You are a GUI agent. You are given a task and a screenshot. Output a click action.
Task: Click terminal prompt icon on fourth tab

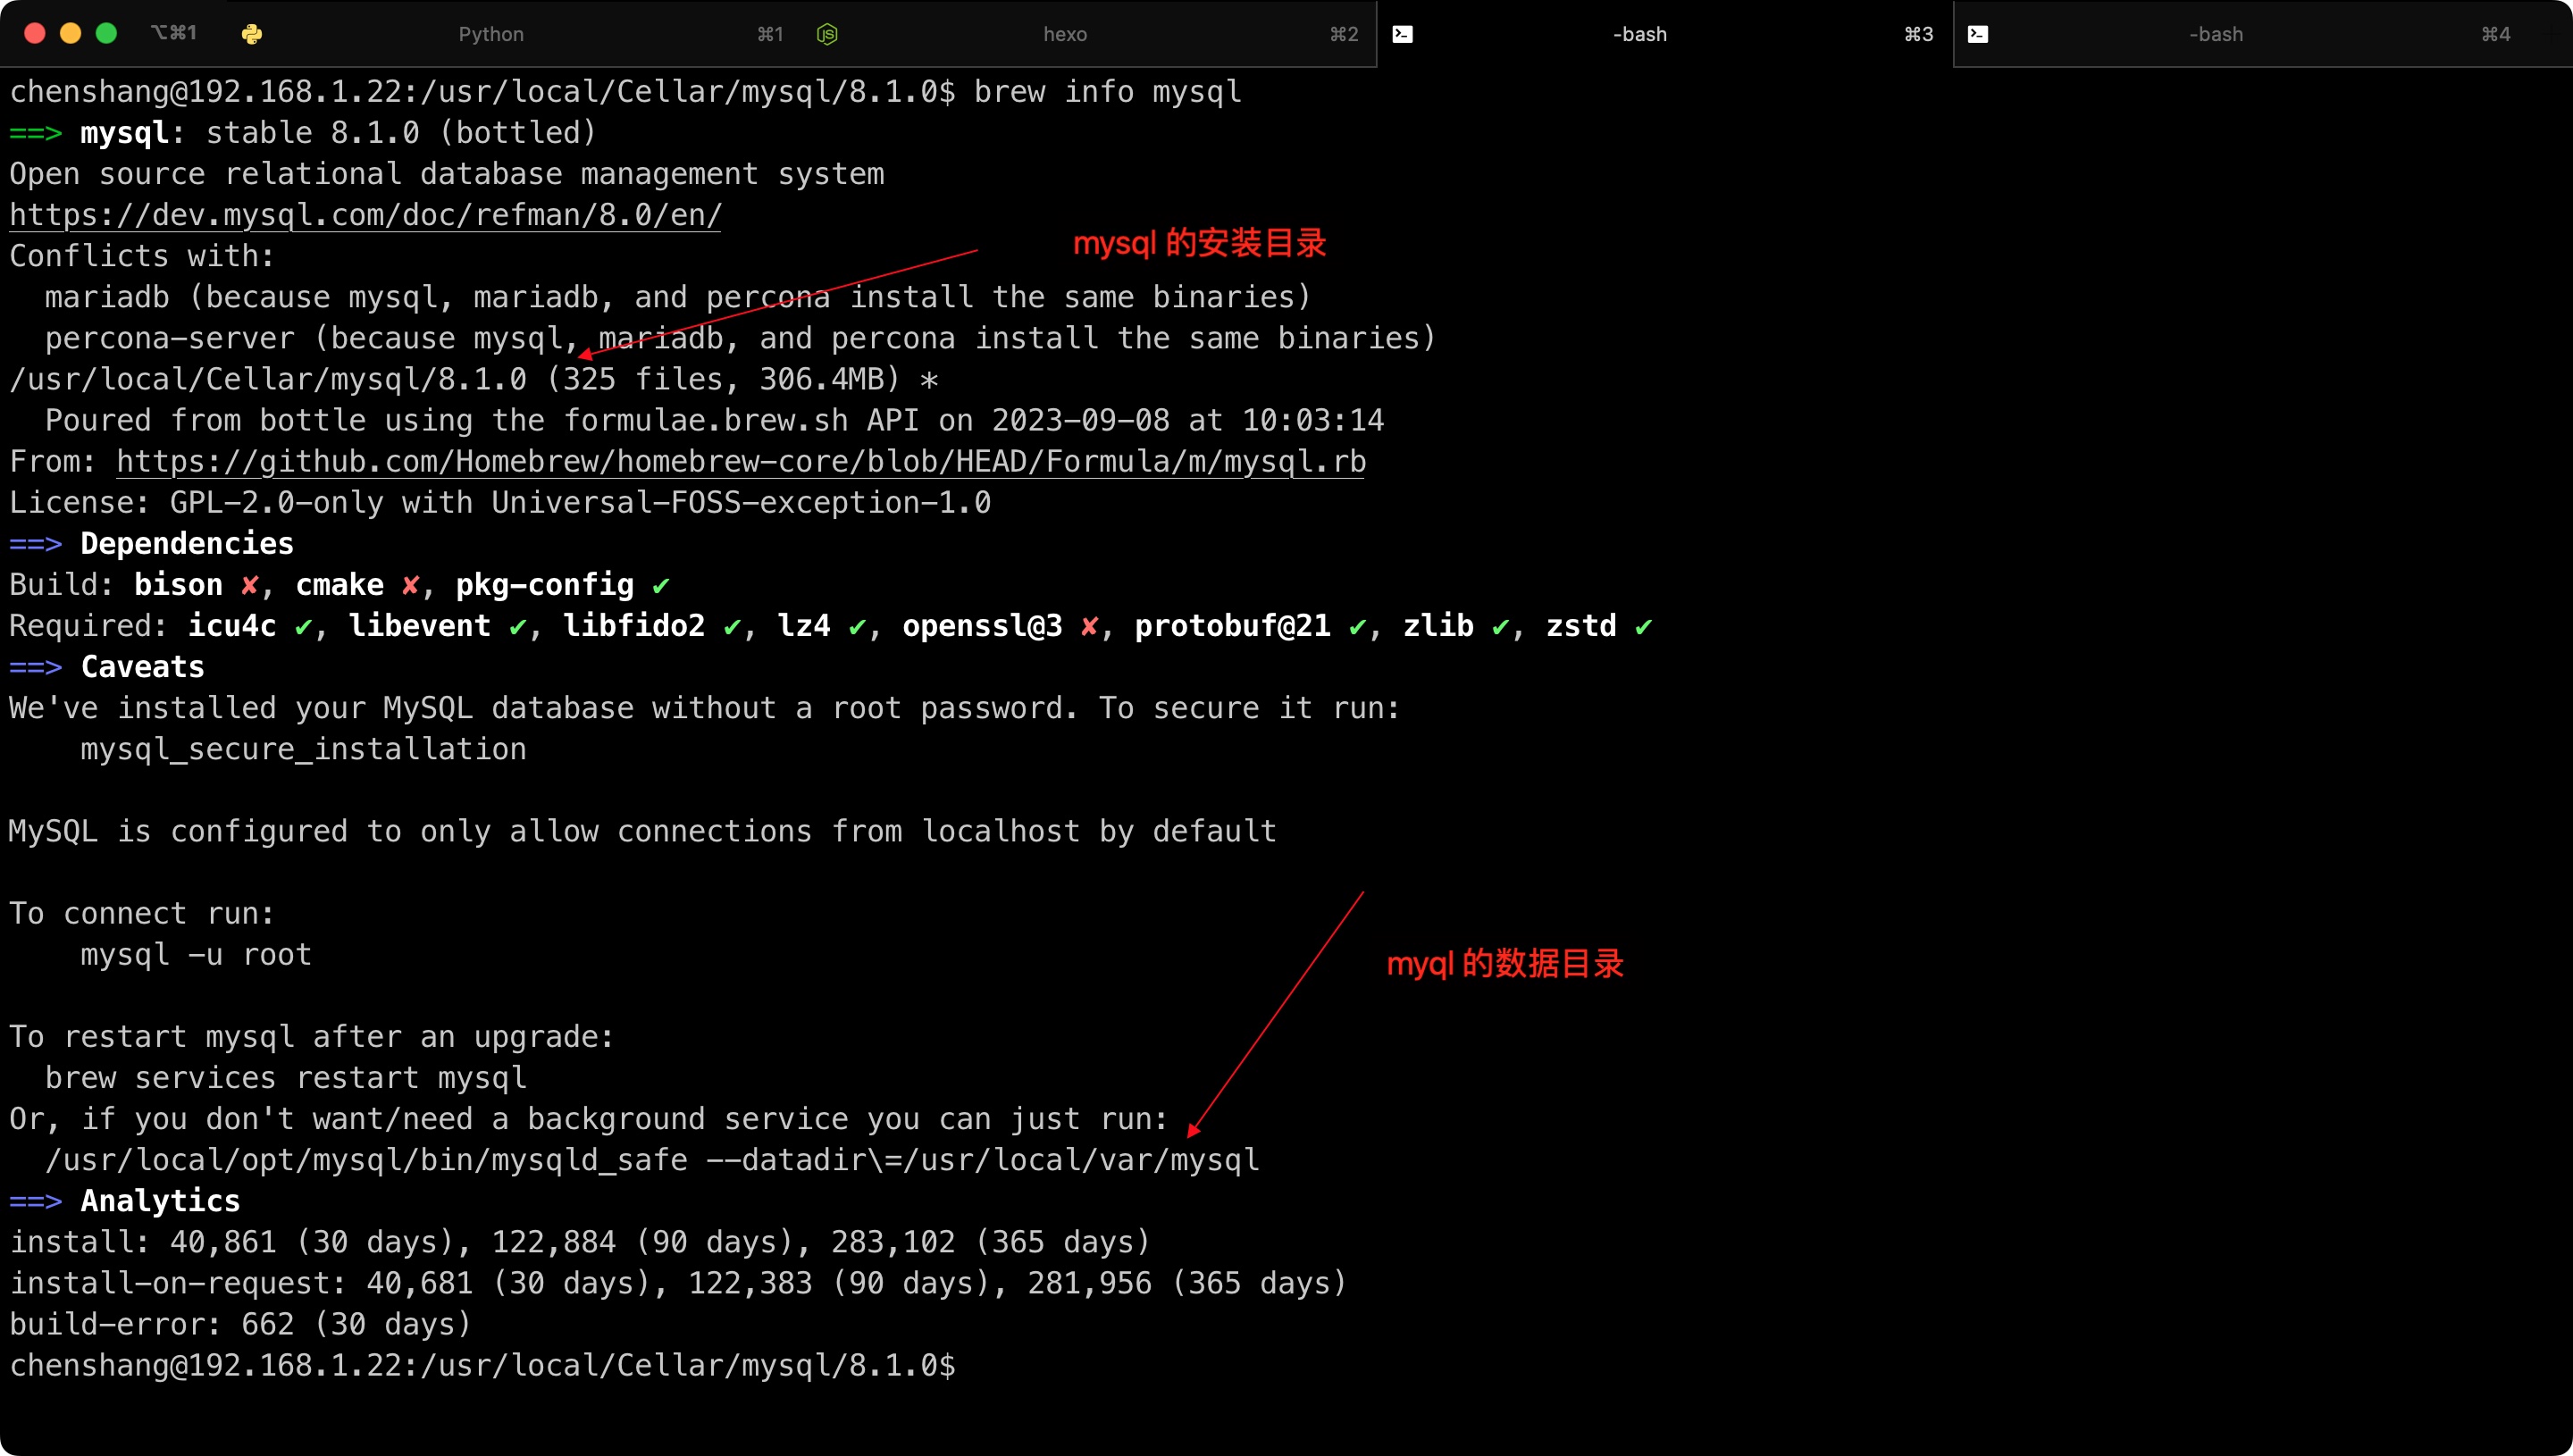pos(1978,34)
